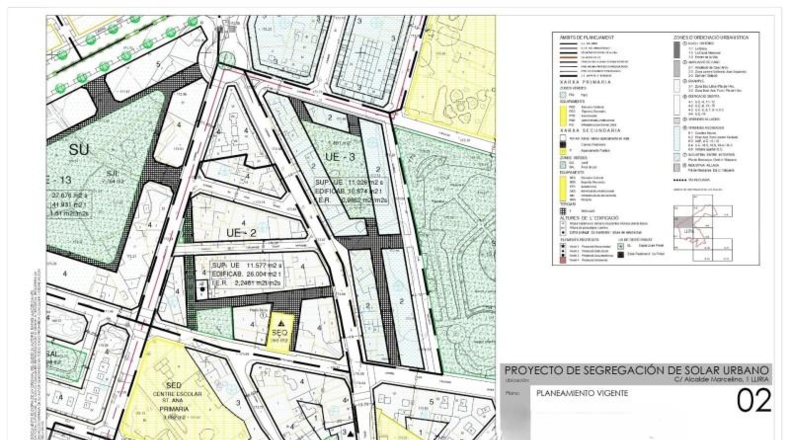Click the "CENTRE ESCOLAR" text
The image size is (790, 440).
point(177,394)
